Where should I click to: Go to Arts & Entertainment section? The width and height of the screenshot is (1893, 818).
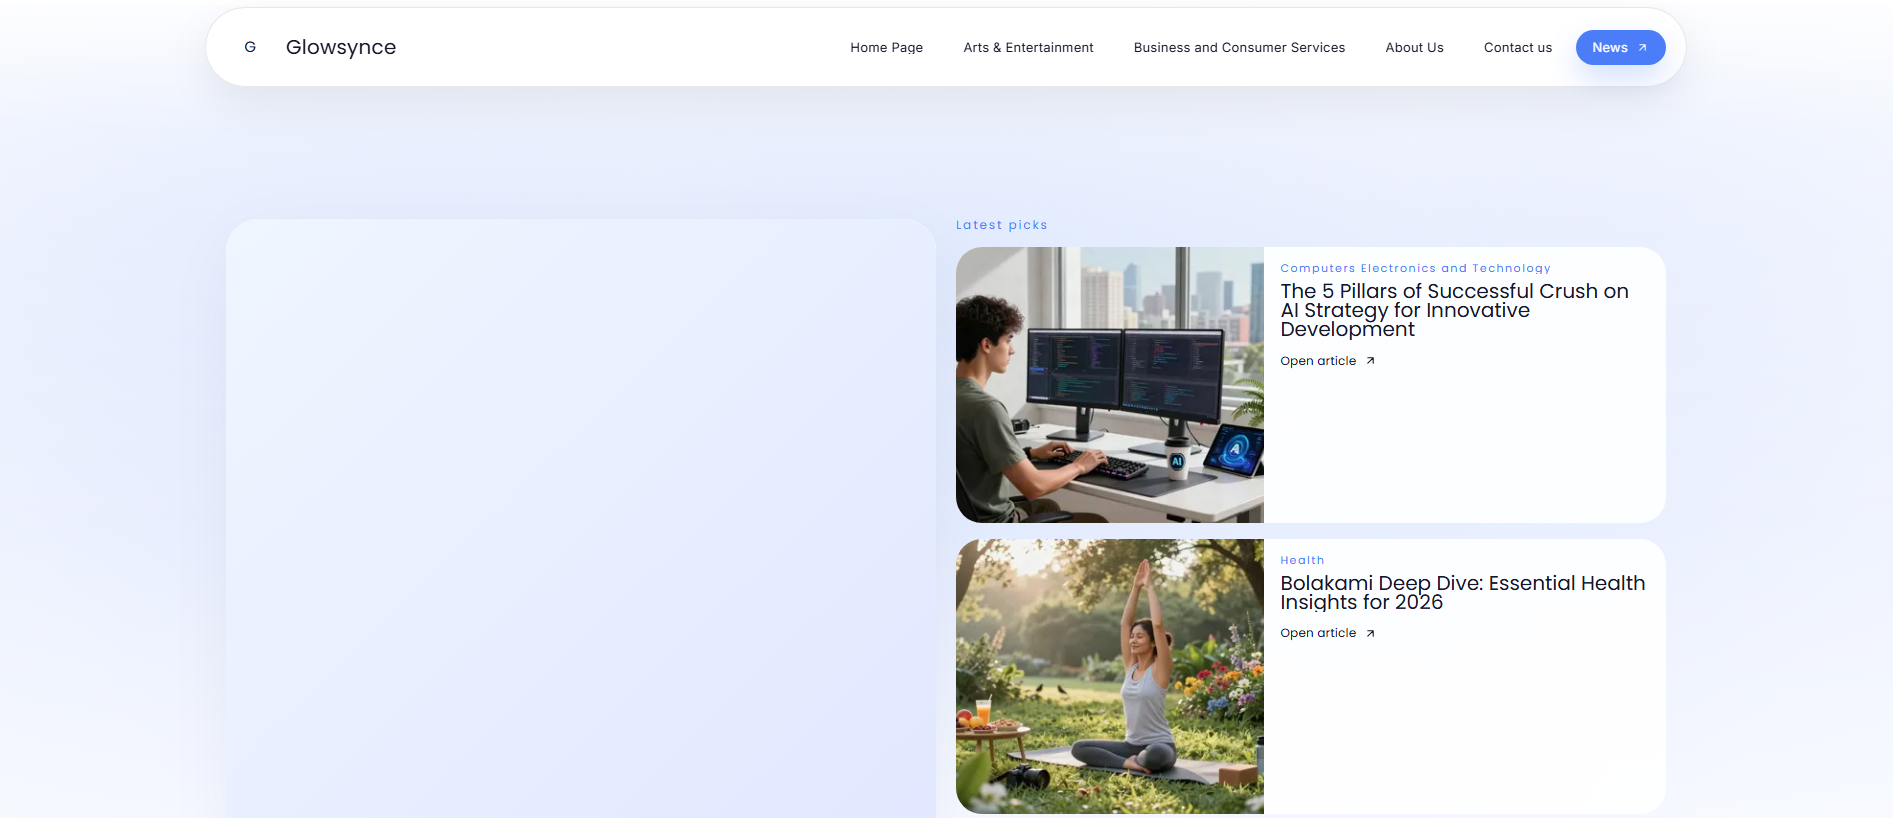coord(1028,47)
